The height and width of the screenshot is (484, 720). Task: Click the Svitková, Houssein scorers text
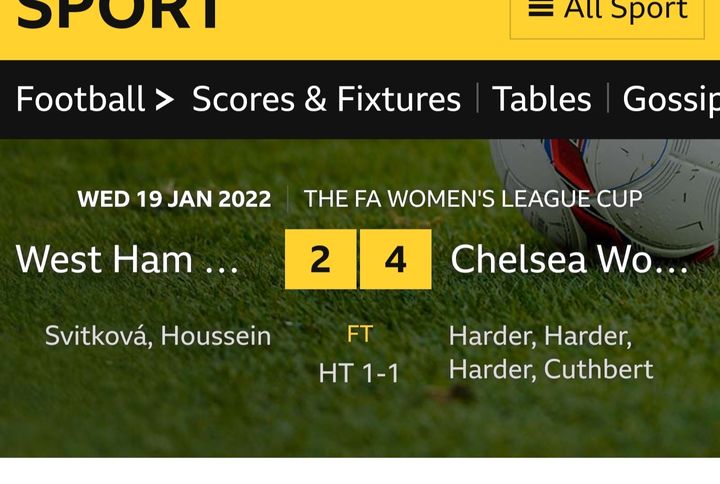click(x=157, y=336)
